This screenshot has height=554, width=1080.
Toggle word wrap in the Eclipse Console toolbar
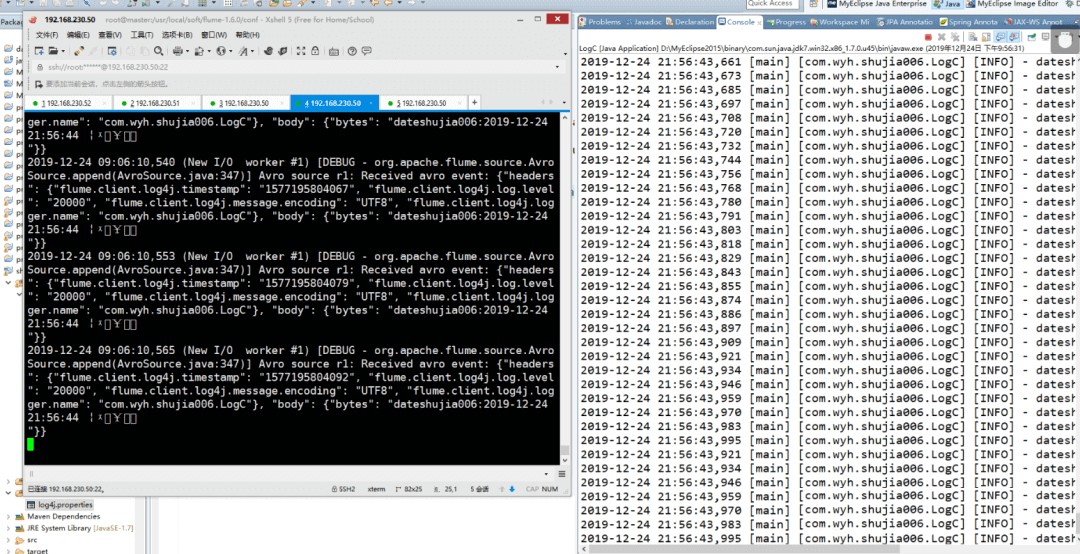pos(1002,37)
